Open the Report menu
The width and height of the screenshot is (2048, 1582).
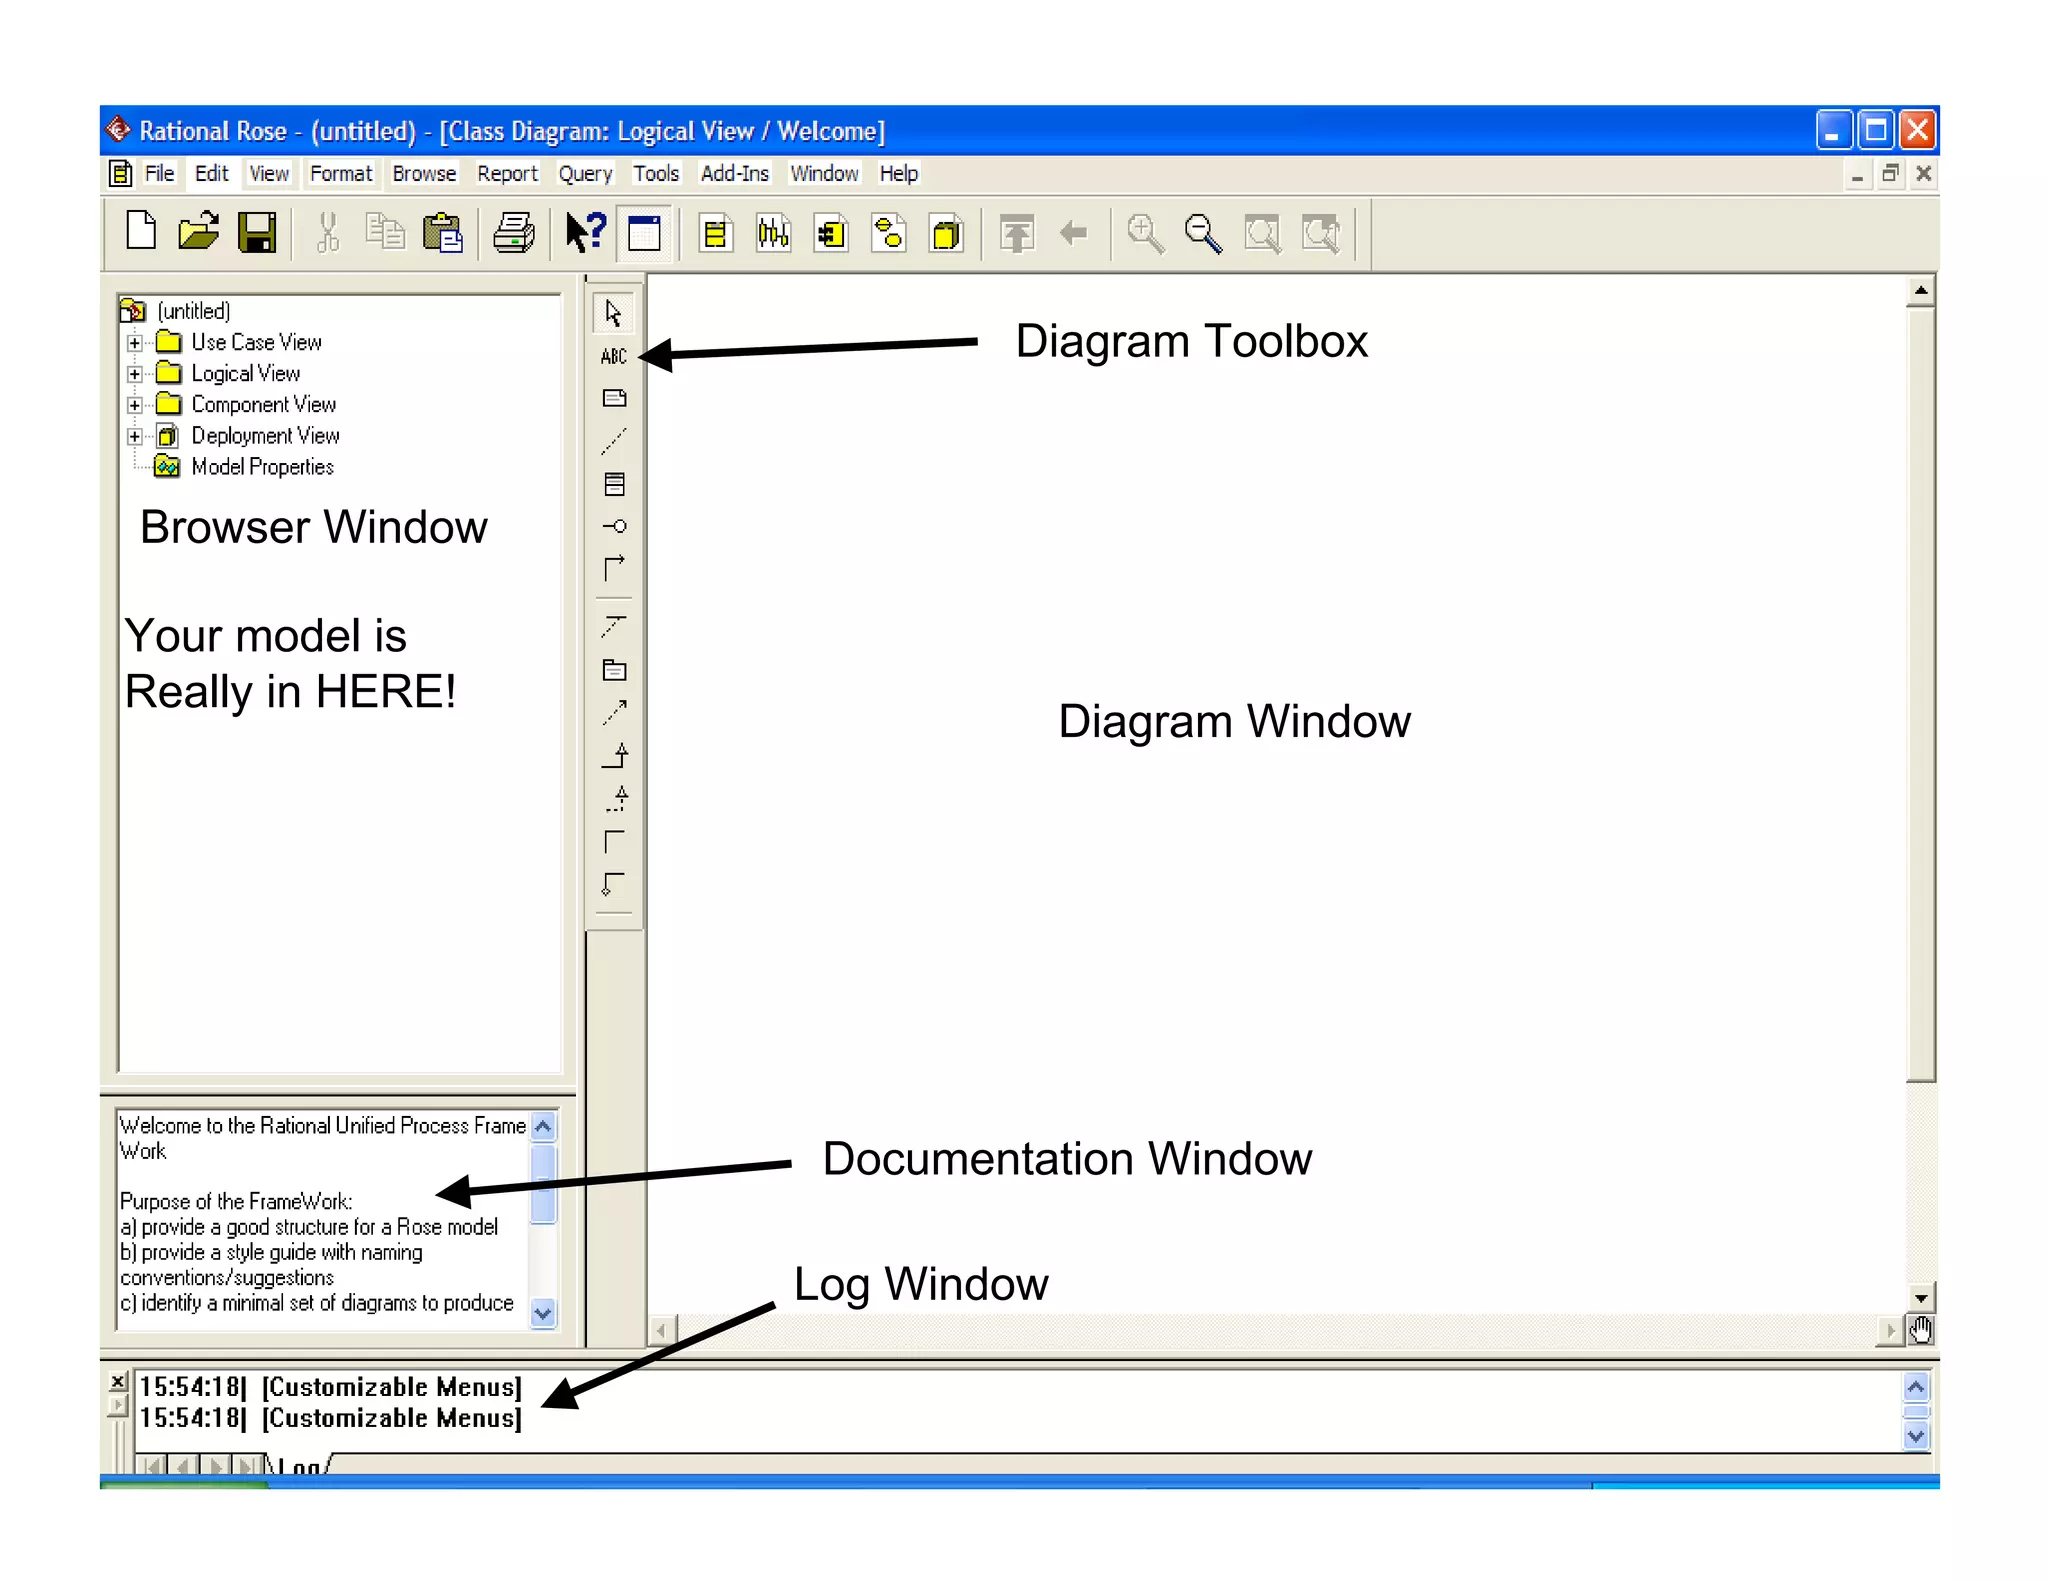507,174
